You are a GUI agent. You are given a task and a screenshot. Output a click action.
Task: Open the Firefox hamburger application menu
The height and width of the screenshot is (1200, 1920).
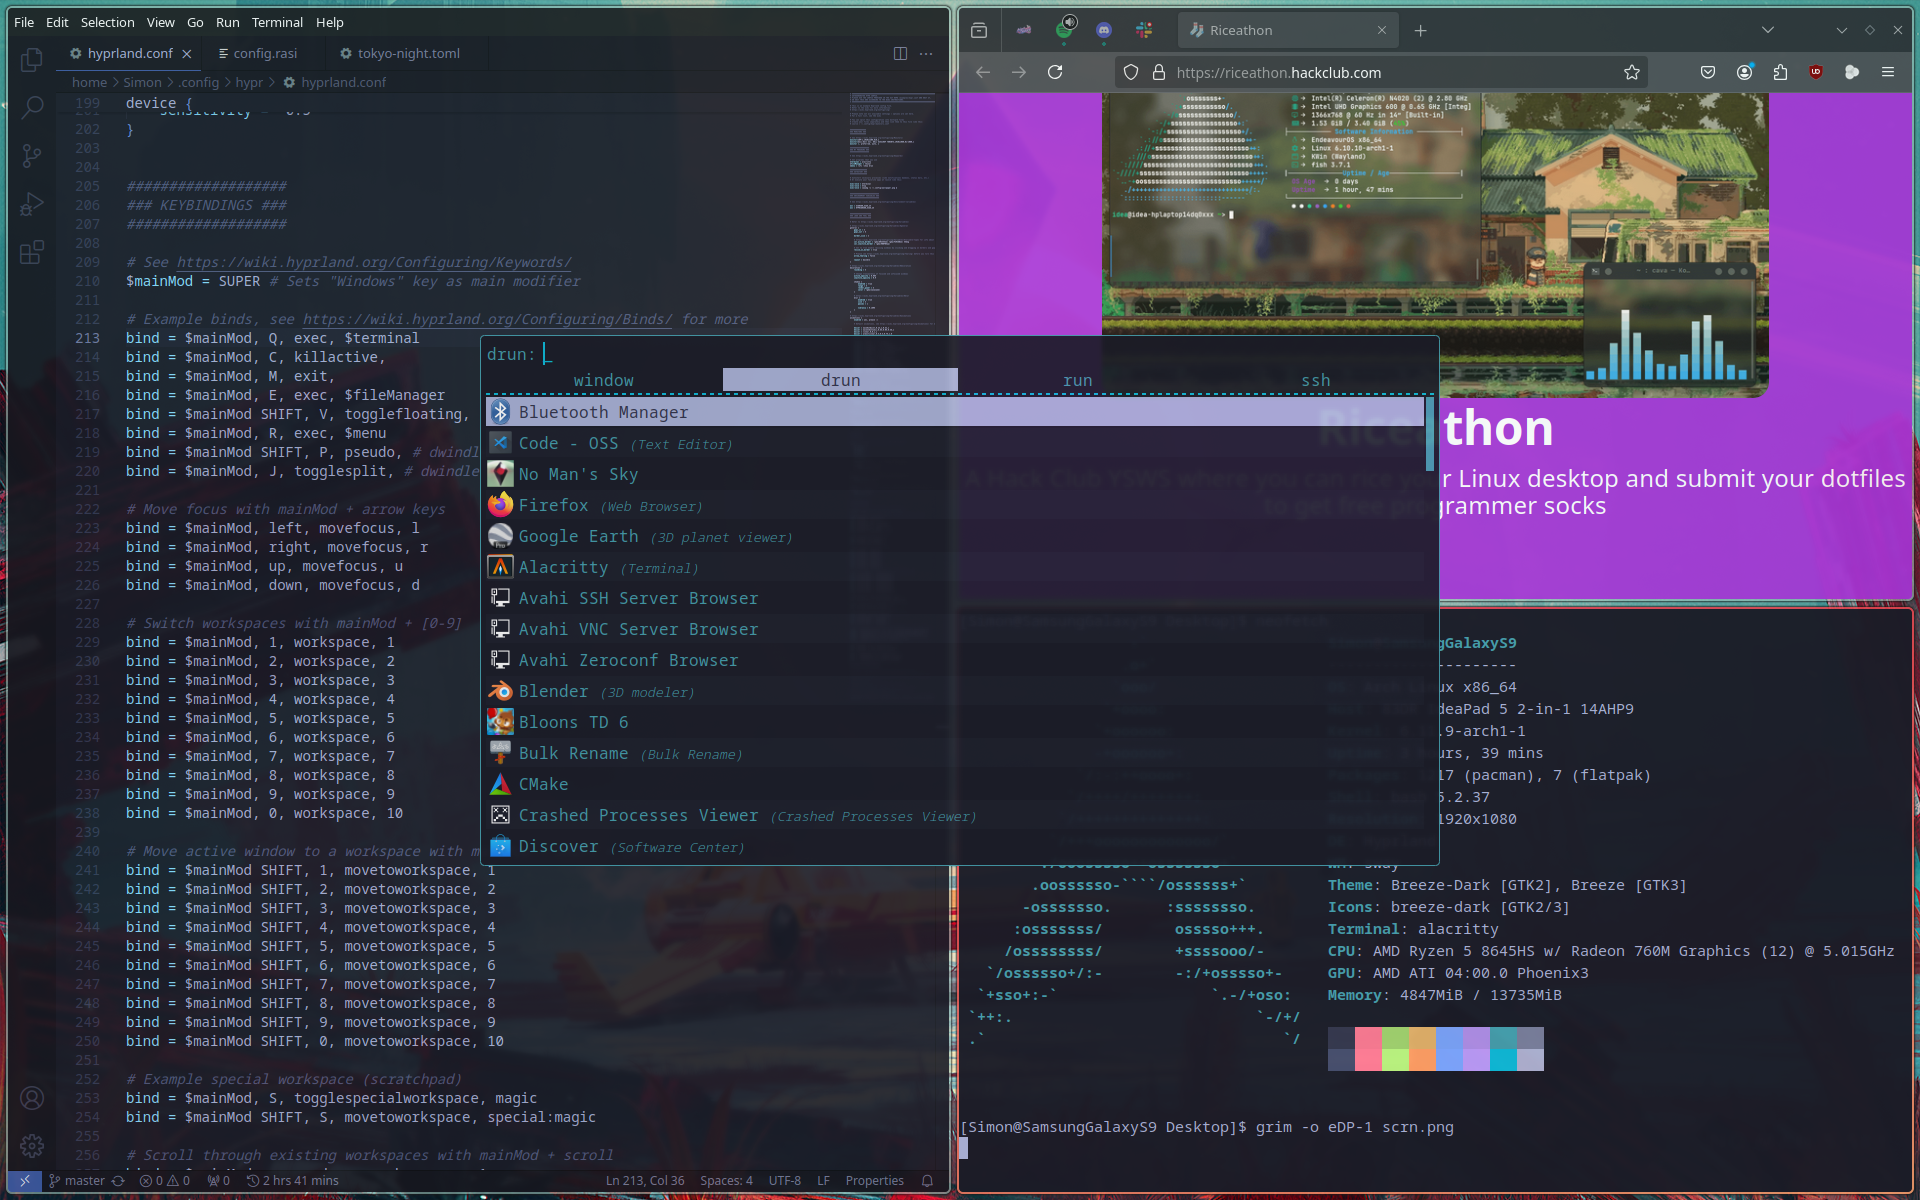(1888, 72)
